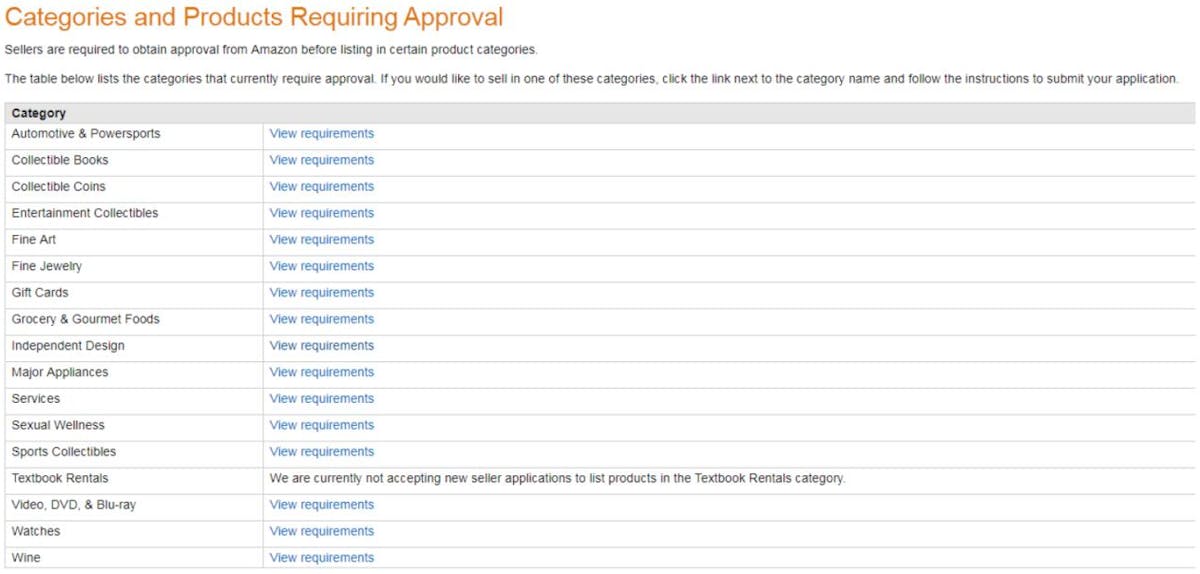Open View requirements for Video, DVD, & Blu-ray
1200x574 pixels.
click(x=321, y=504)
